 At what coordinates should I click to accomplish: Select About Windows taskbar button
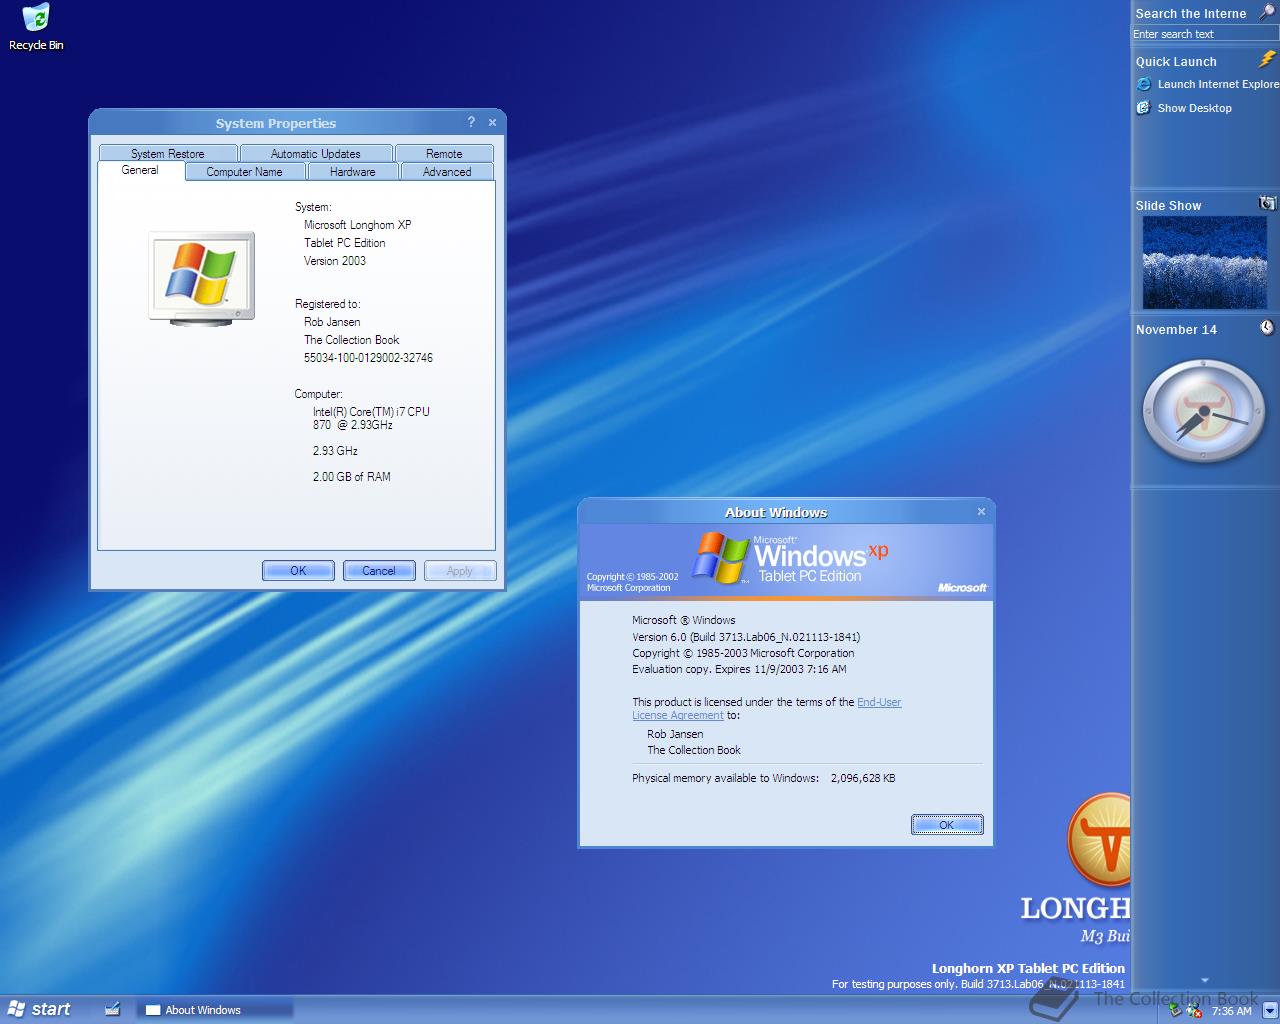[216, 1009]
